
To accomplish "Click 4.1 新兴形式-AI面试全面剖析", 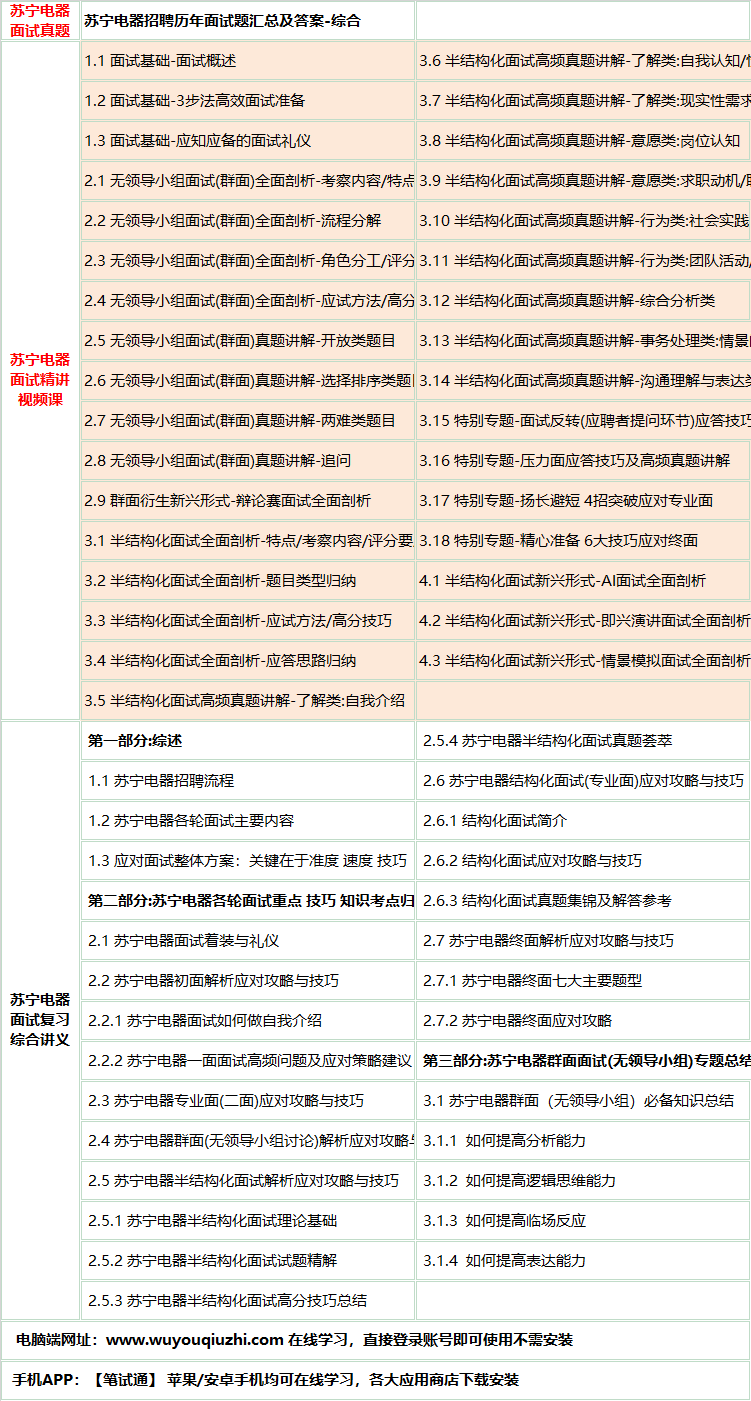I will (x=562, y=580).
